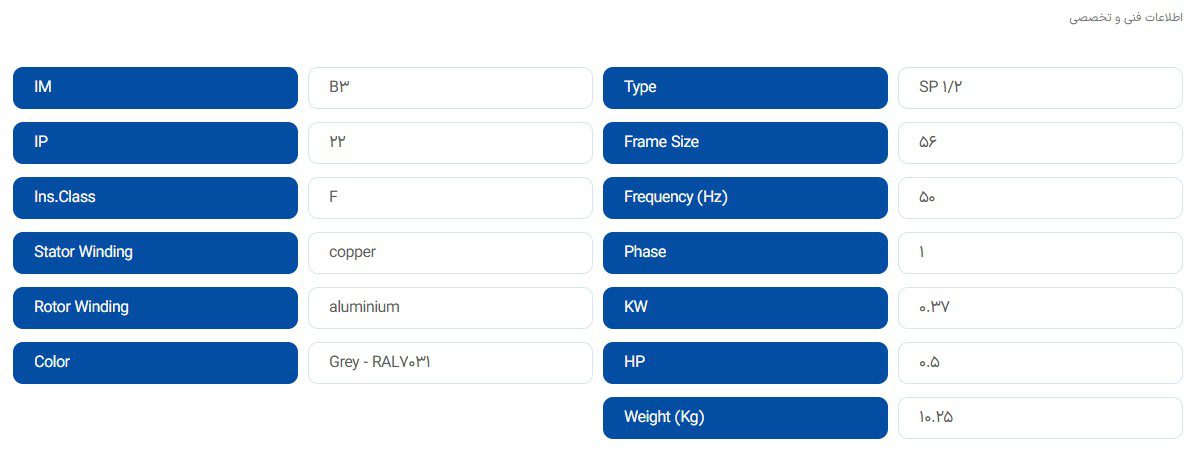Image resolution: width=1195 pixels, height=449 pixels.
Task: Click the Weight (Kg) label
Action: coord(745,418)
